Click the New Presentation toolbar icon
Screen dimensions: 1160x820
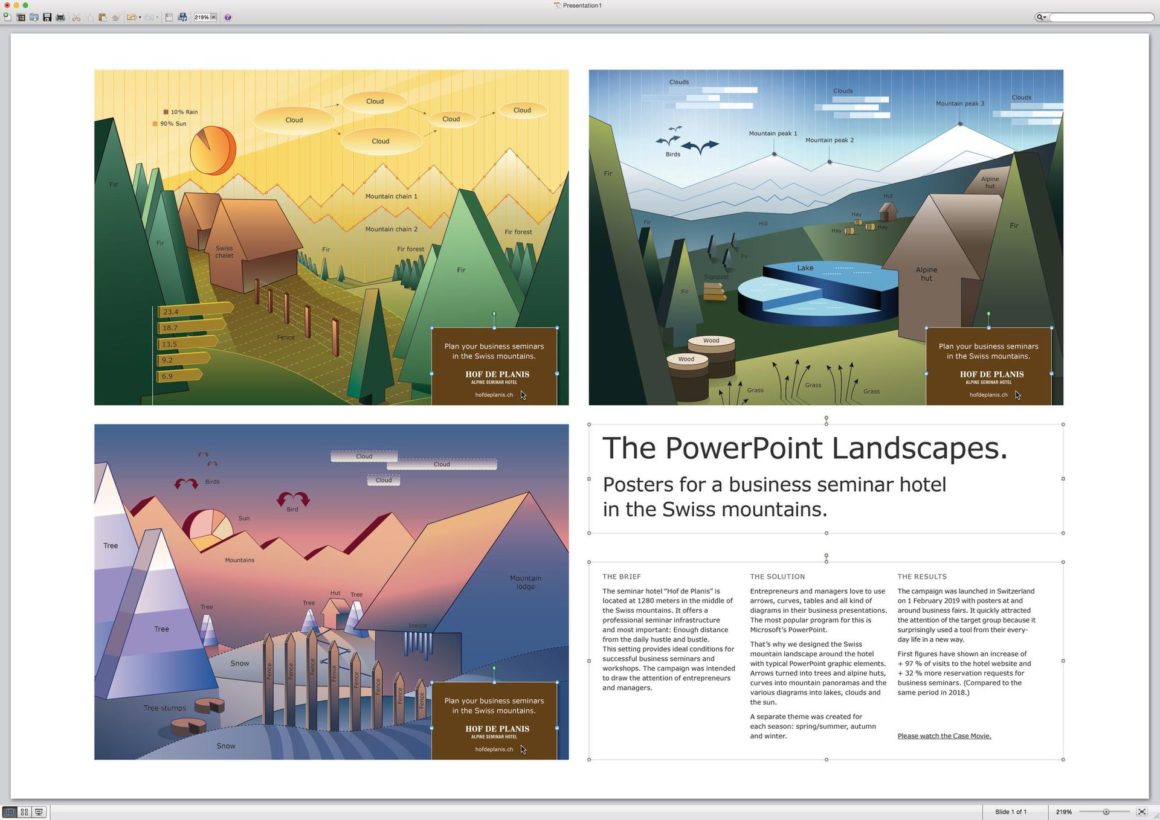(7, 16)
